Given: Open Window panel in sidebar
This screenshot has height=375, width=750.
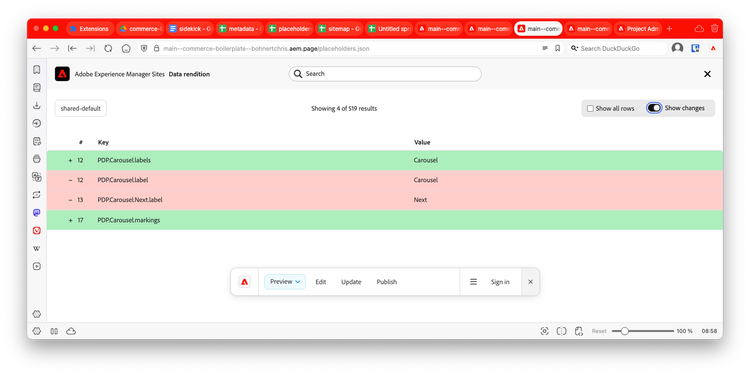Looking at the screenshot, I should click(37, 159).
